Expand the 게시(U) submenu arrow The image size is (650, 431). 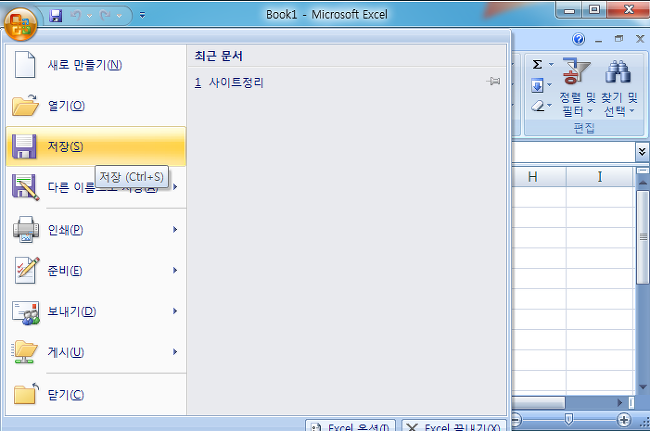click(175, 352)
